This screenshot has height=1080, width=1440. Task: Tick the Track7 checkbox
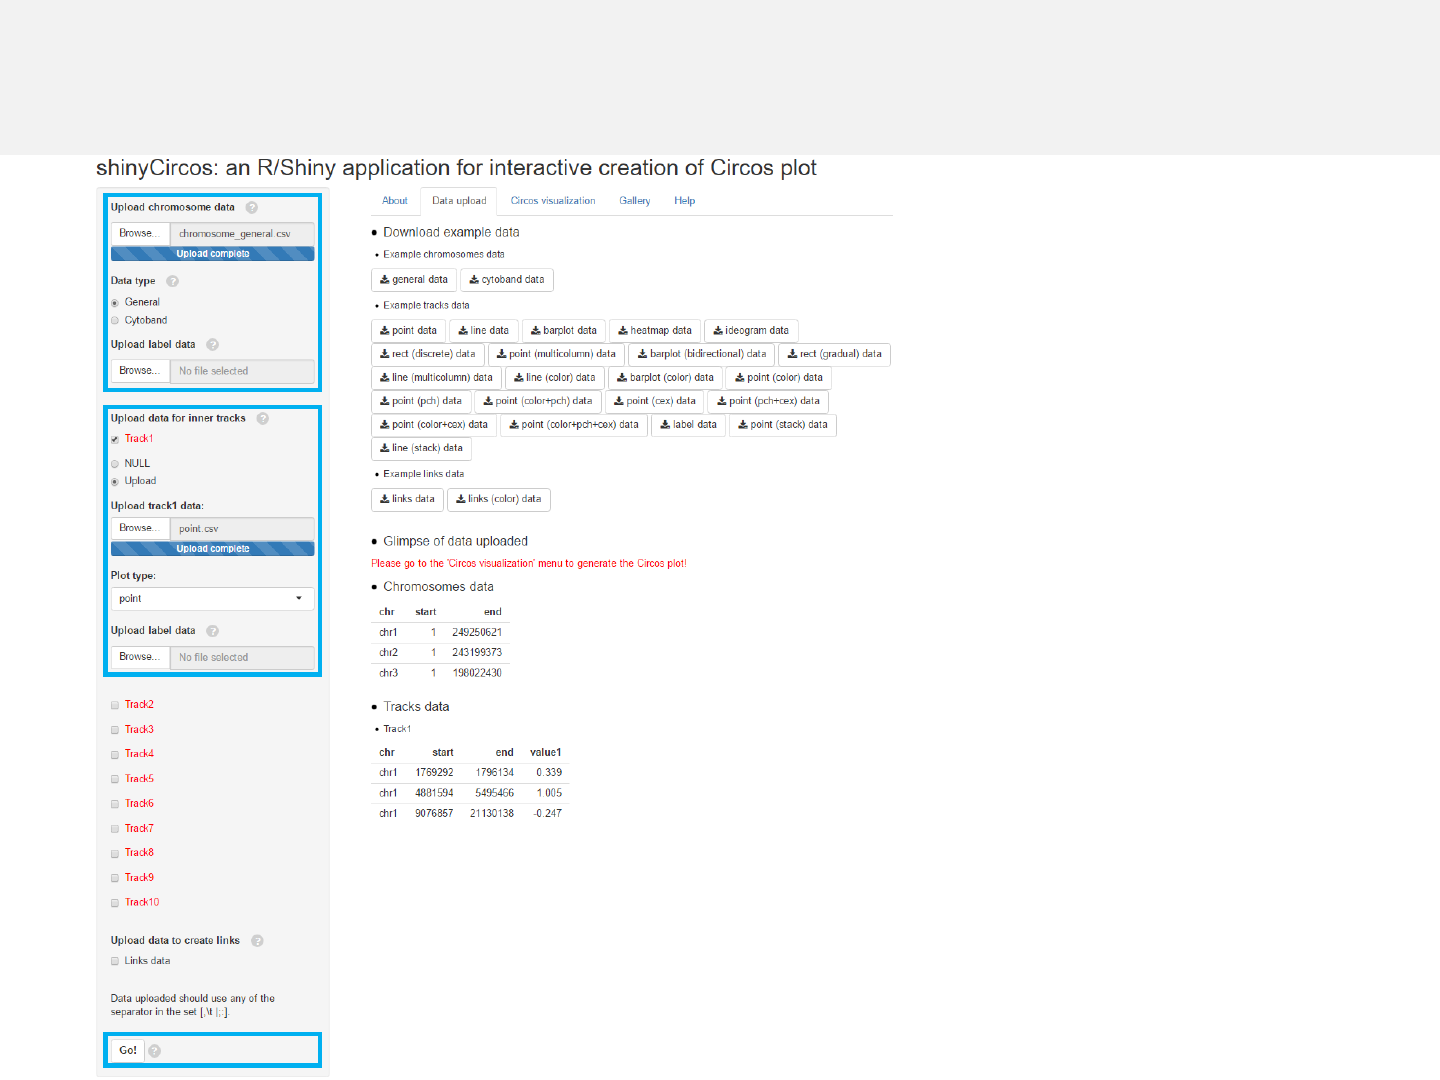tap(115, 830)
